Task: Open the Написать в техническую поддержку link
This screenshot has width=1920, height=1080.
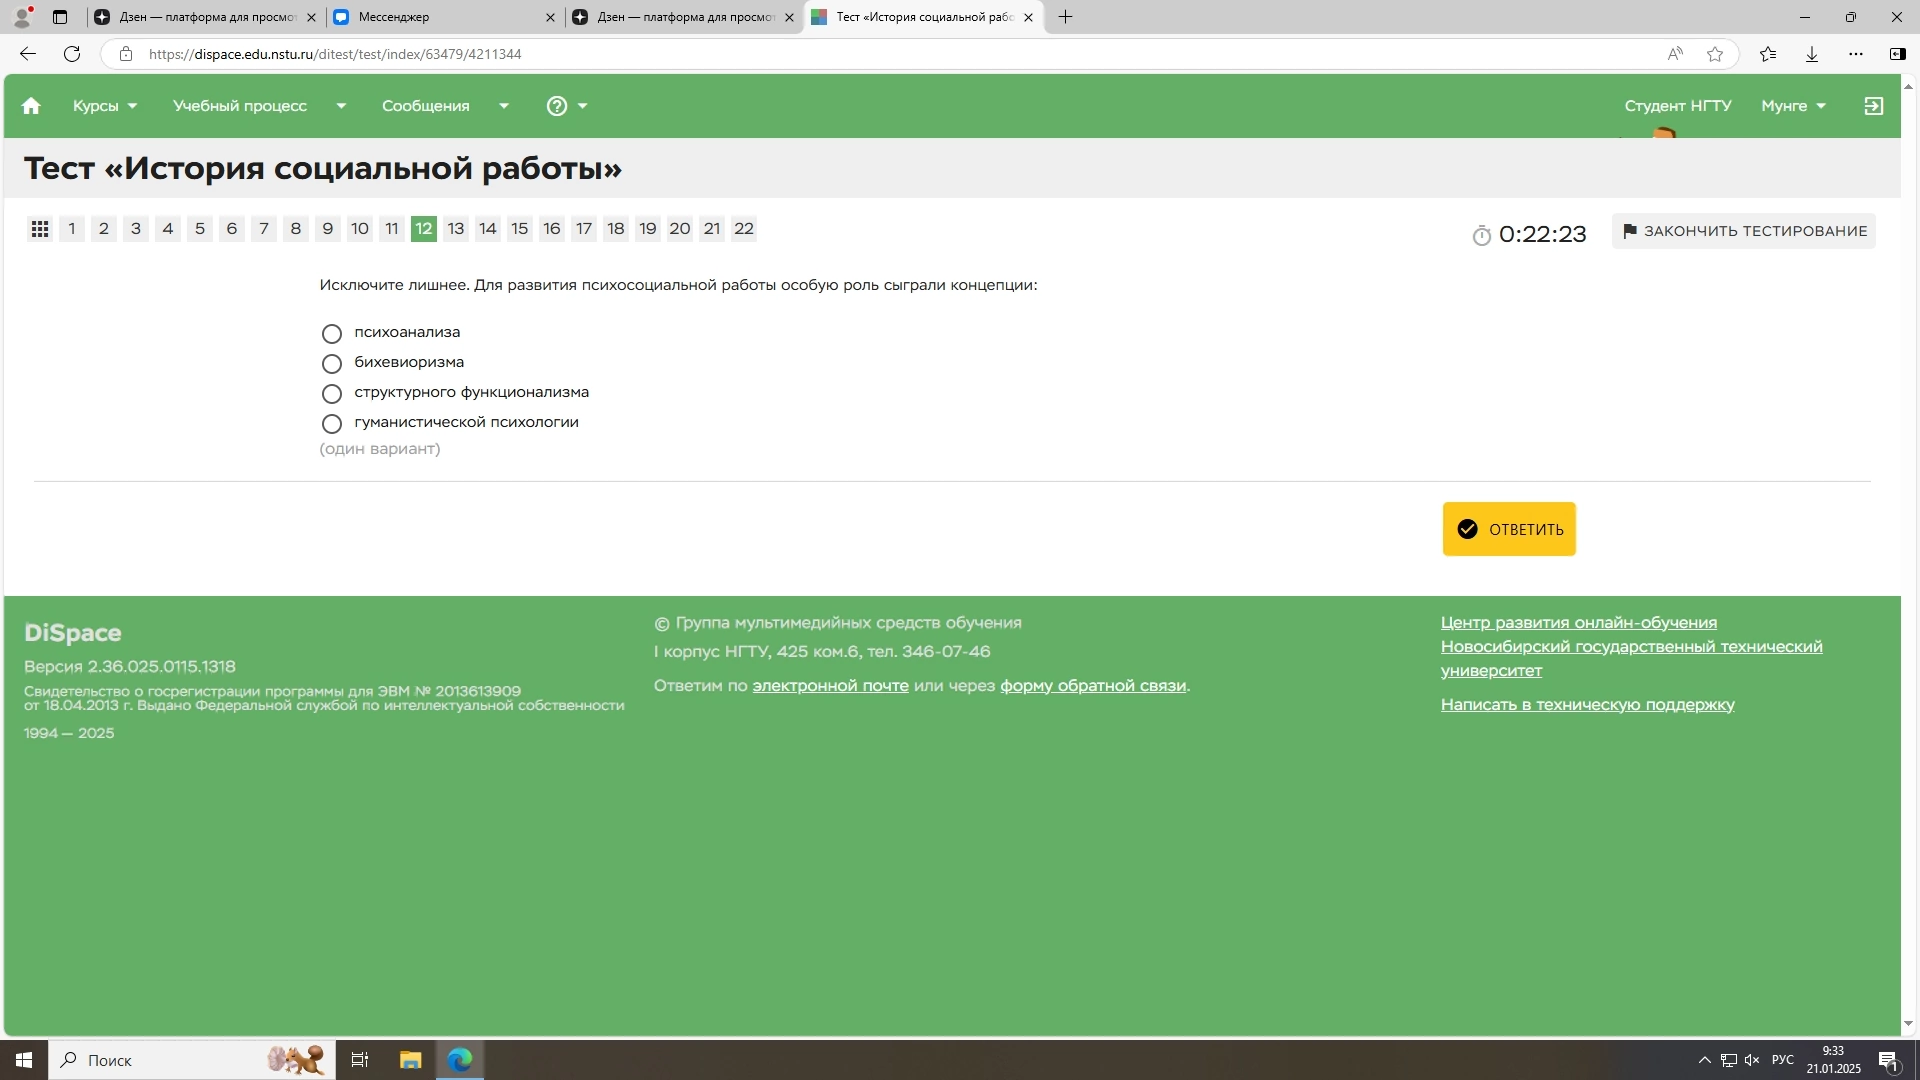Action: [x=1588, y=705]
